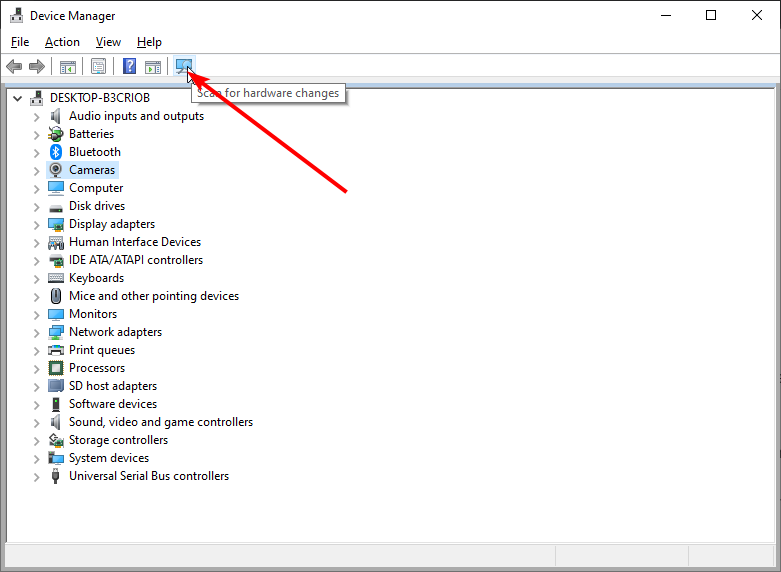Expand the Audio inputs and outputs node
The height and width of the screenshot is (572, 781).
pyautogui.click(x=37, y=116)
